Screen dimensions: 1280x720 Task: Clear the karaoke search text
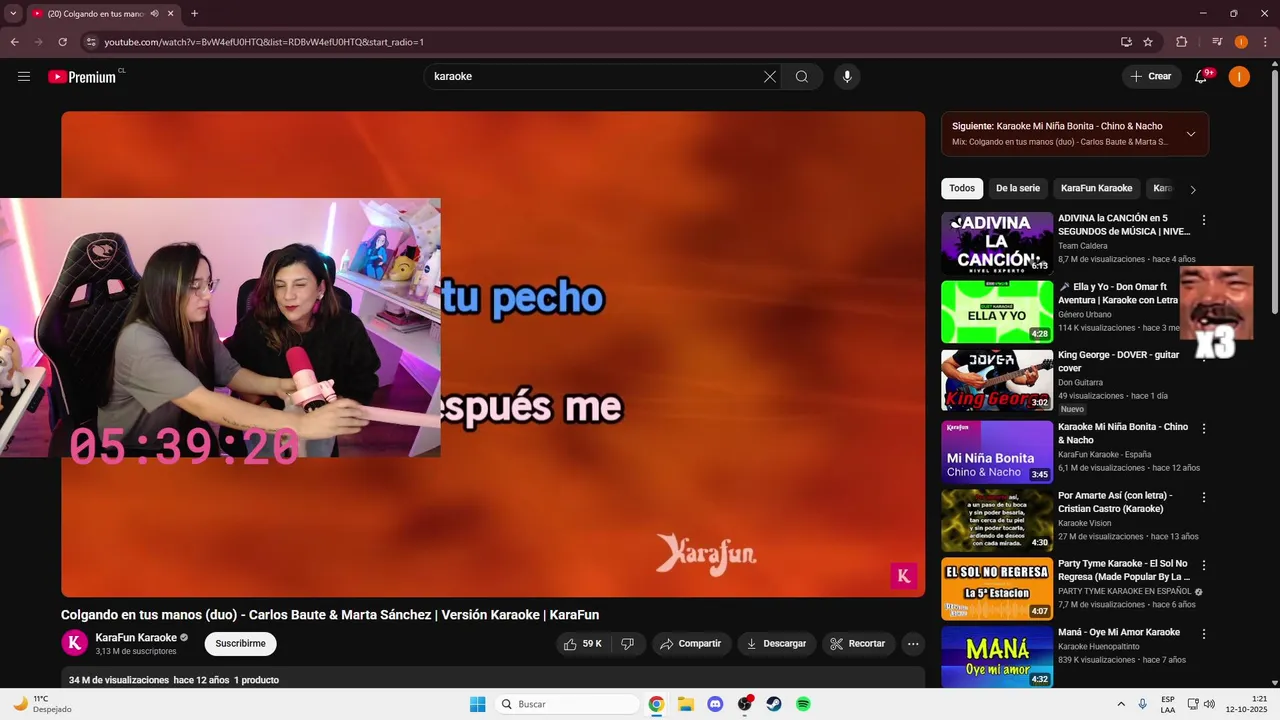[770, 77]
